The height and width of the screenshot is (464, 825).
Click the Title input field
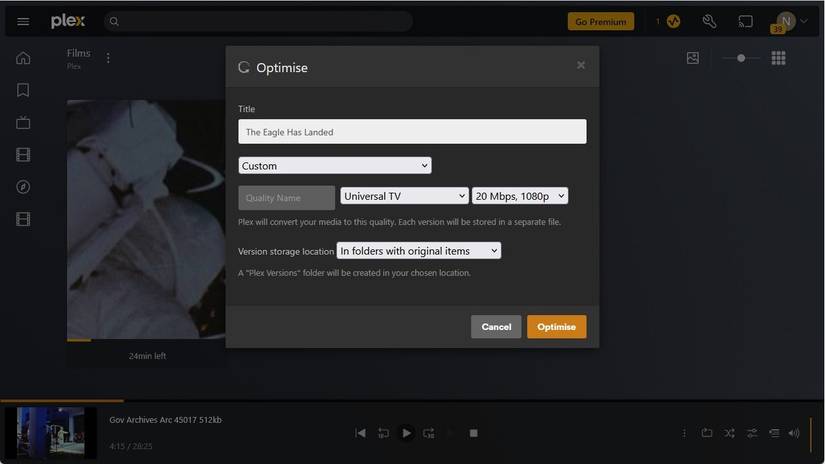coord(412,132)
